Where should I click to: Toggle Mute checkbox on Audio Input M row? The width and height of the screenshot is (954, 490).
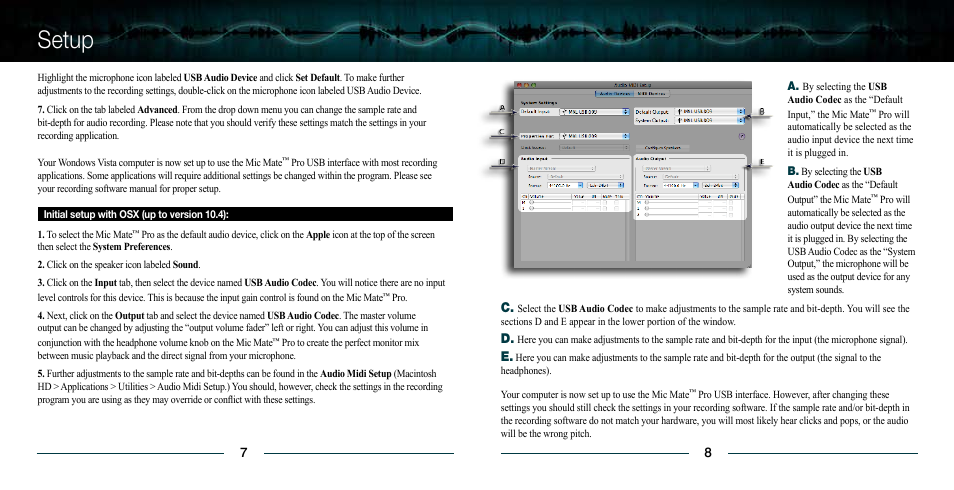[x=605, y=203]
